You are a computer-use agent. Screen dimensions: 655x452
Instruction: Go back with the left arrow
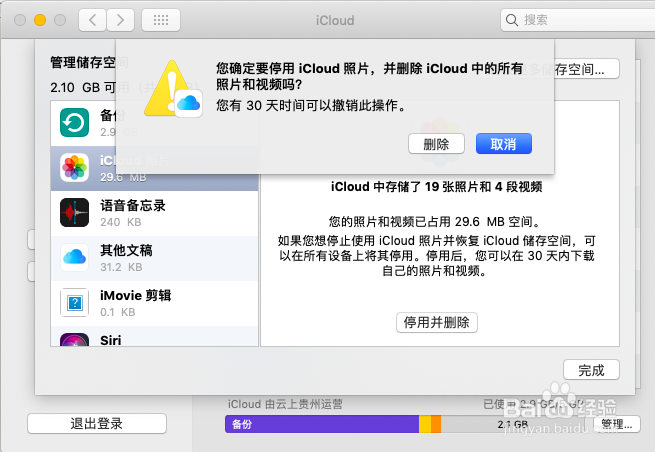point(93,20)
